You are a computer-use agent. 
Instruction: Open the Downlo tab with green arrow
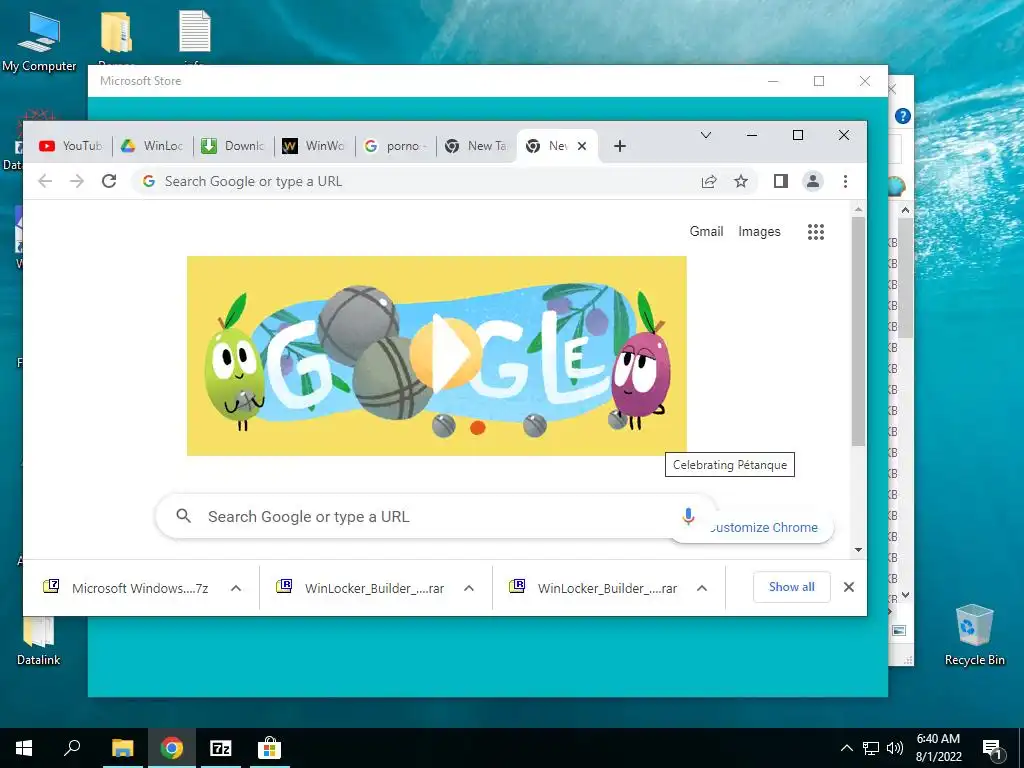click(232, 146)
